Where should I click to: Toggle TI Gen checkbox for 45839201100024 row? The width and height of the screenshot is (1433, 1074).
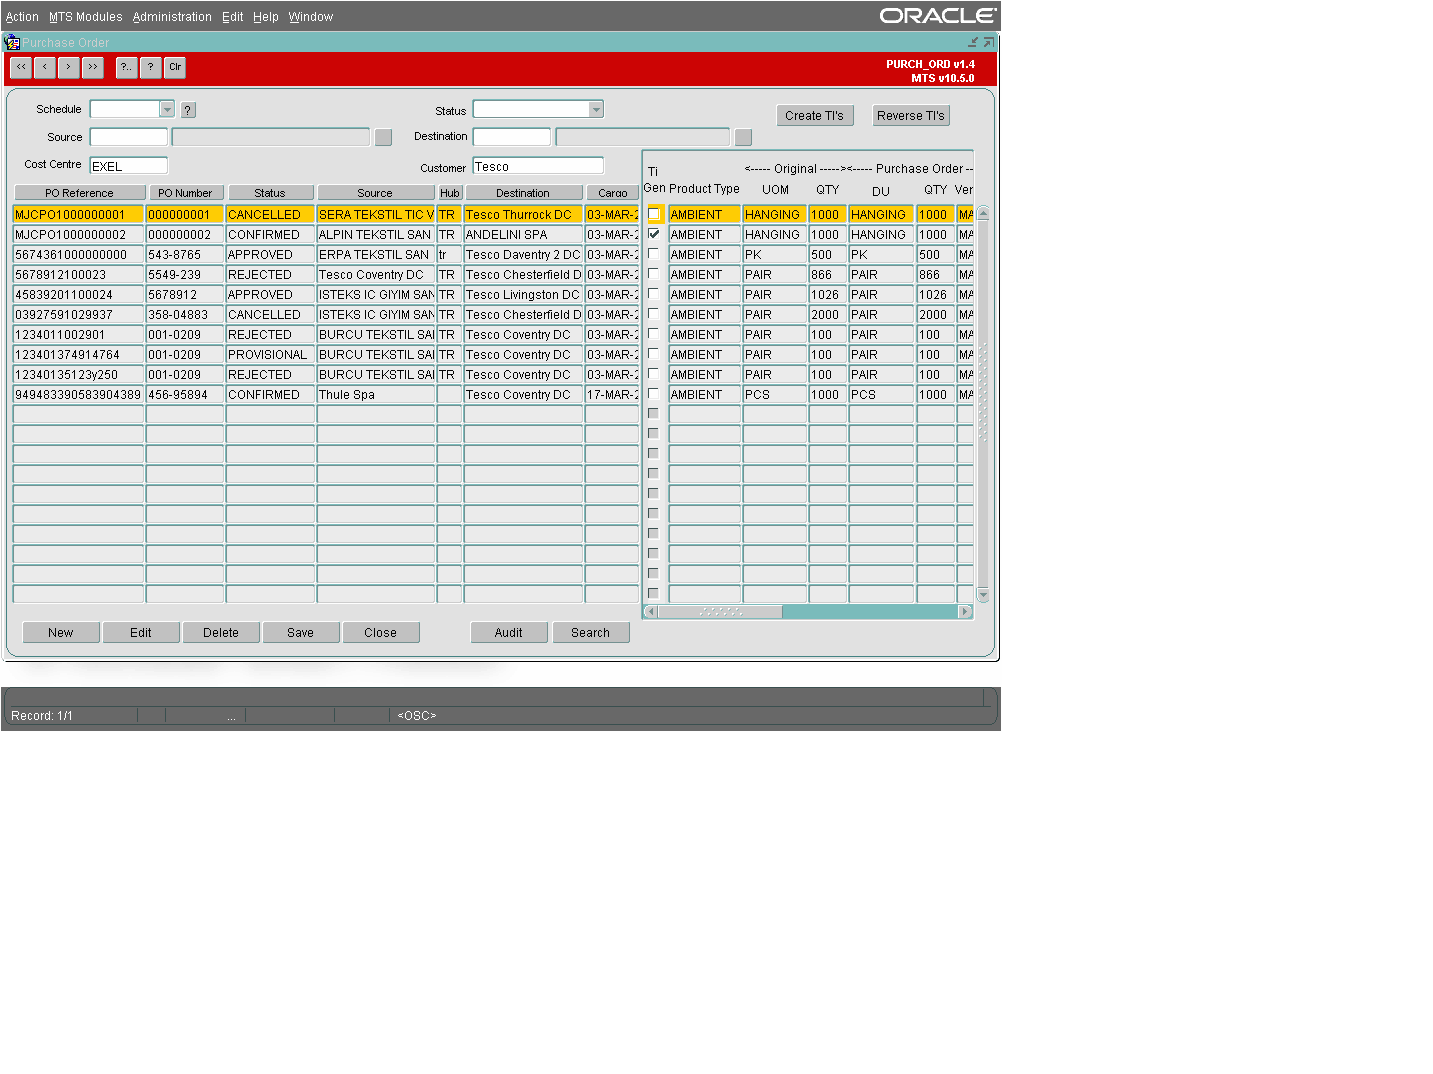(x=654, y=294)
